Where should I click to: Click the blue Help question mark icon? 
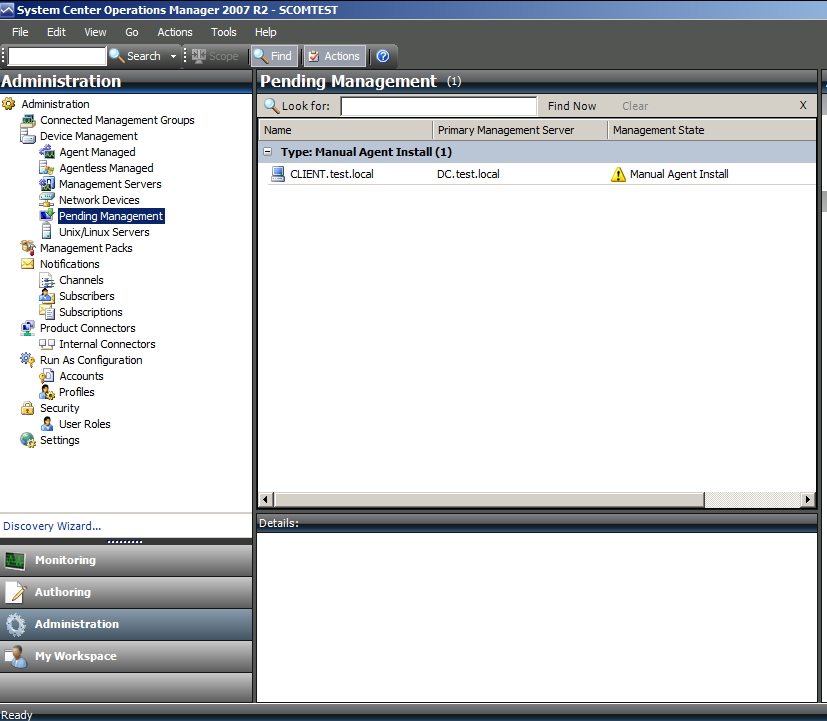(382, 56)
